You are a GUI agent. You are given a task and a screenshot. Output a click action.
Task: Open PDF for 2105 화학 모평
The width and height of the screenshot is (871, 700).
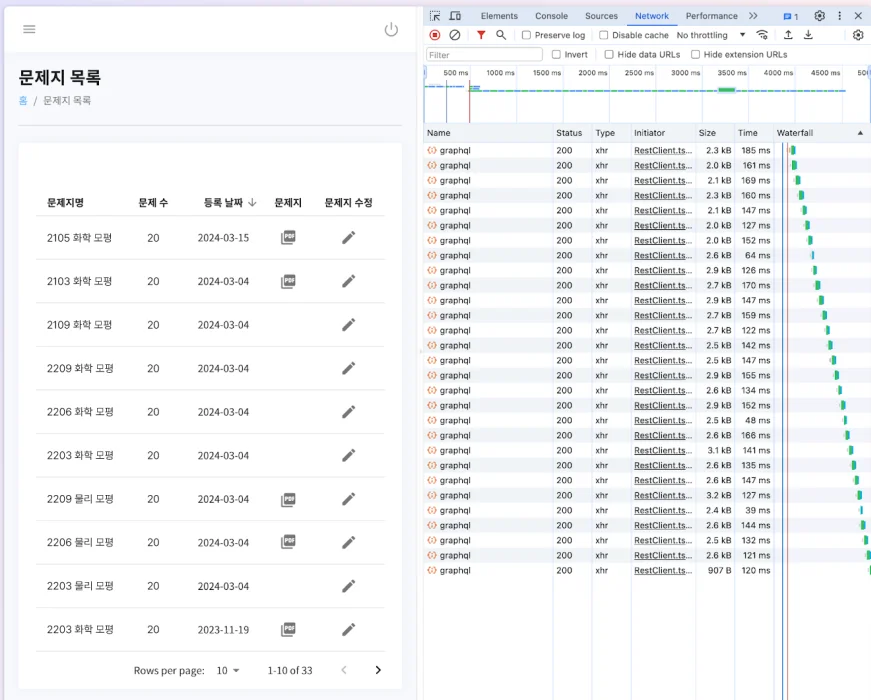point(288,237)
